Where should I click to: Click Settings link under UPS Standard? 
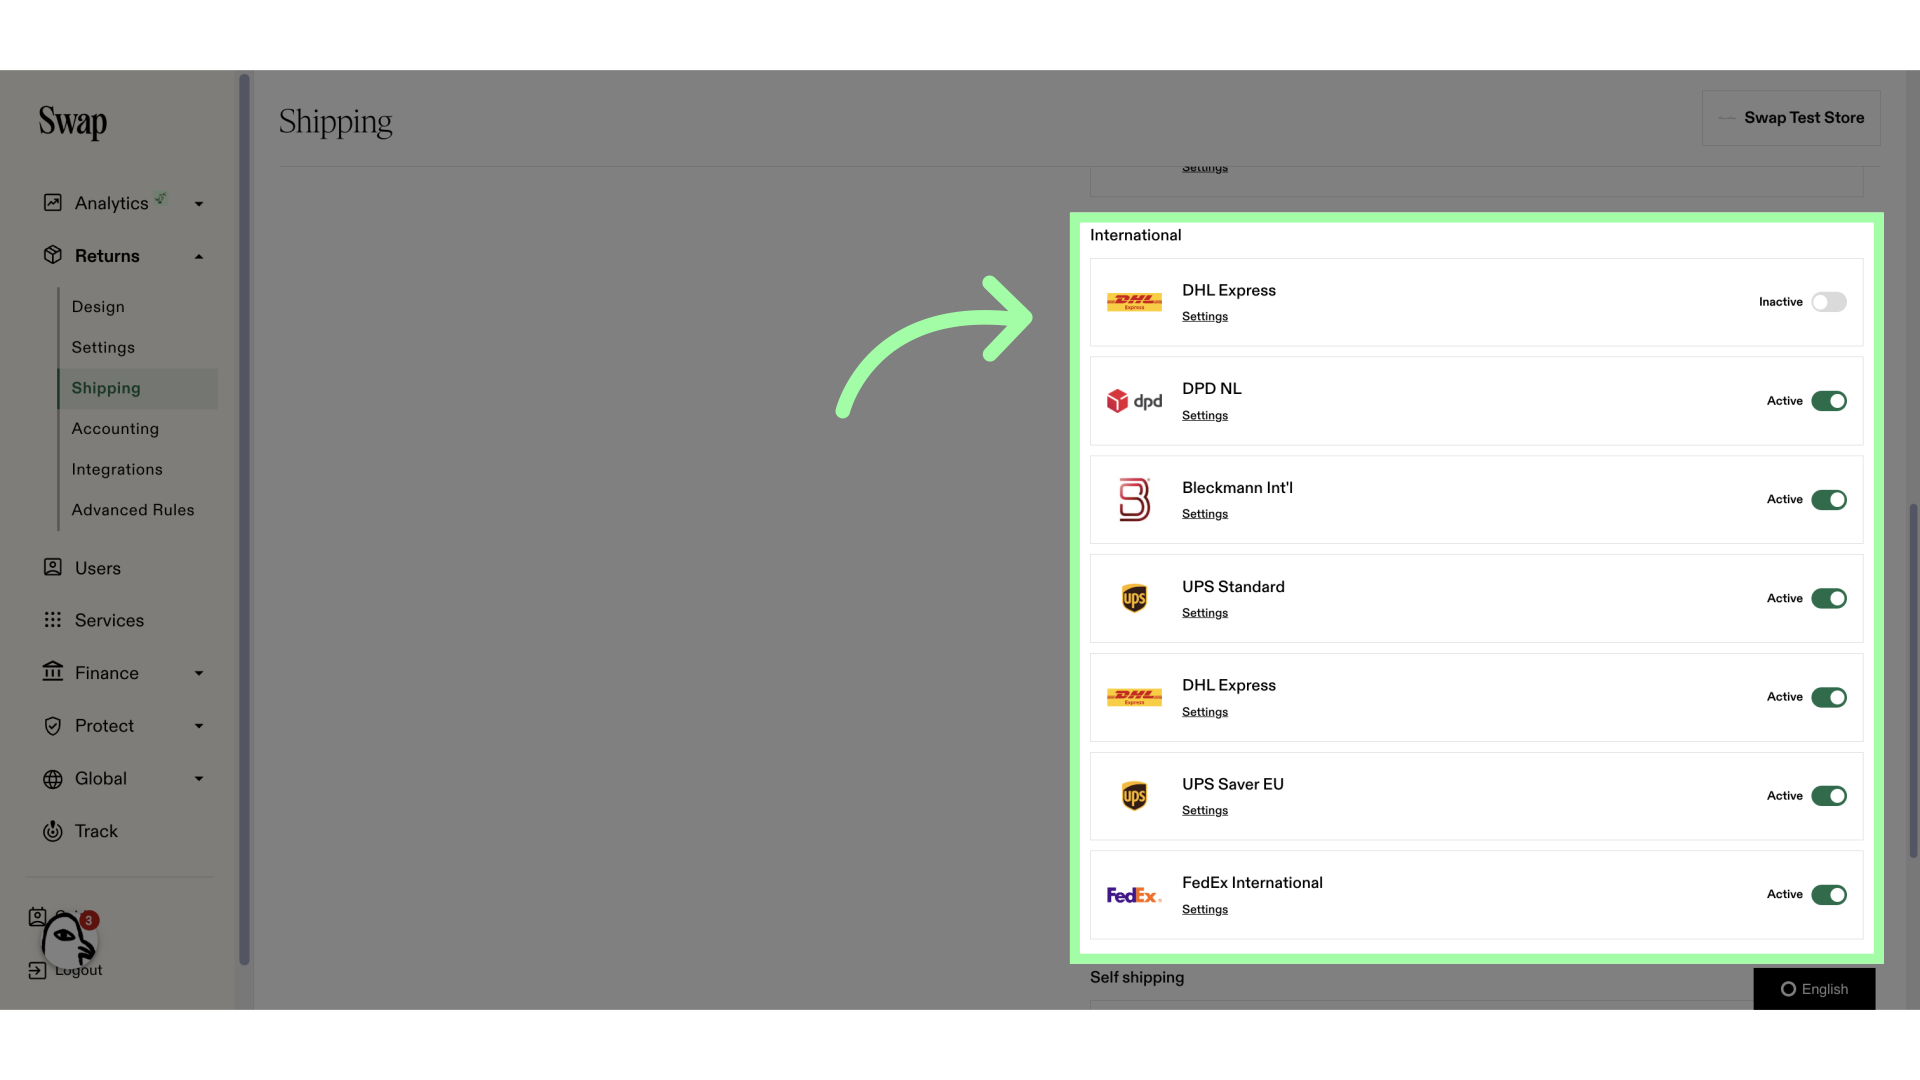pyautogui.click(x=1204, y=613)
